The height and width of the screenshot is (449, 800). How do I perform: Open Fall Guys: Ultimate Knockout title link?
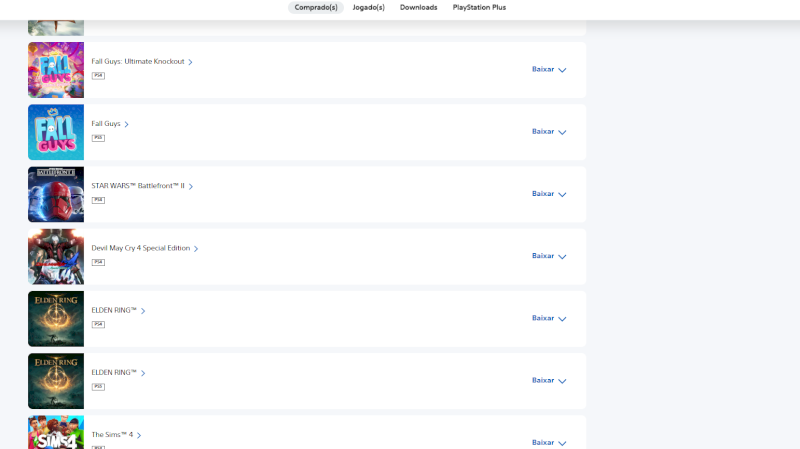138,61
